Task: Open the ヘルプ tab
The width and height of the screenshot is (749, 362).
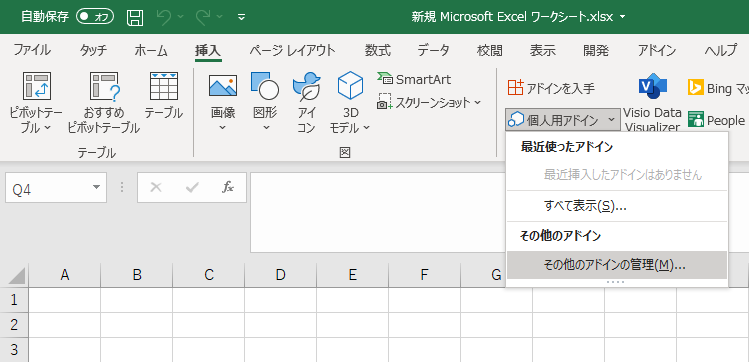Action: coord(721,50)
